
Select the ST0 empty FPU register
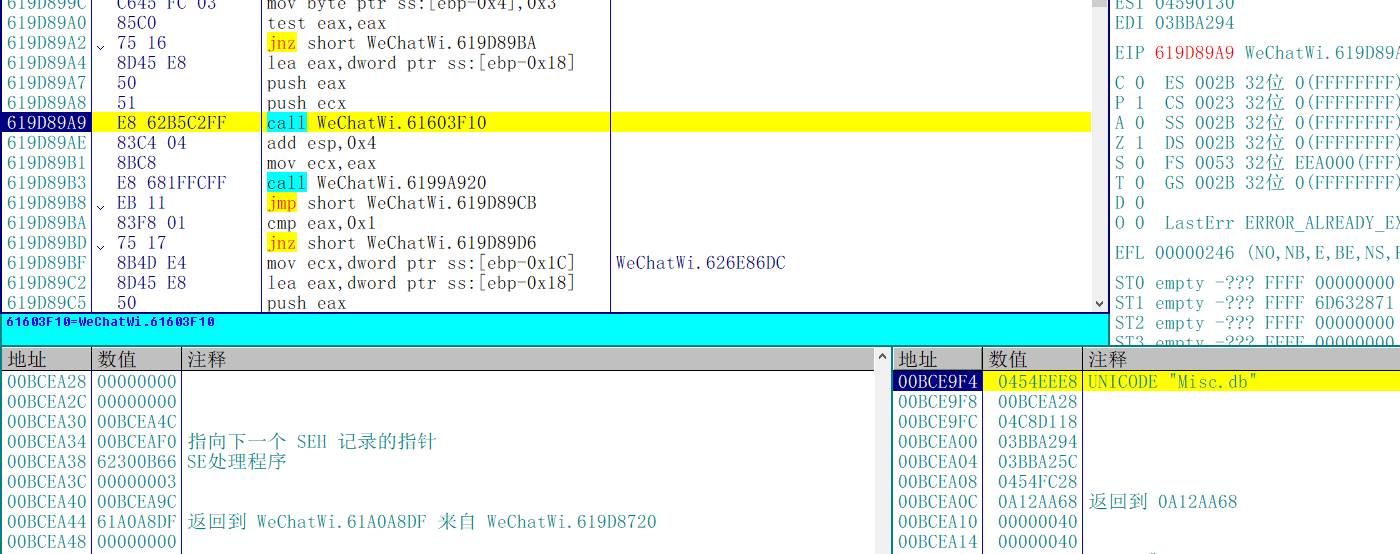pos(1257,283)
